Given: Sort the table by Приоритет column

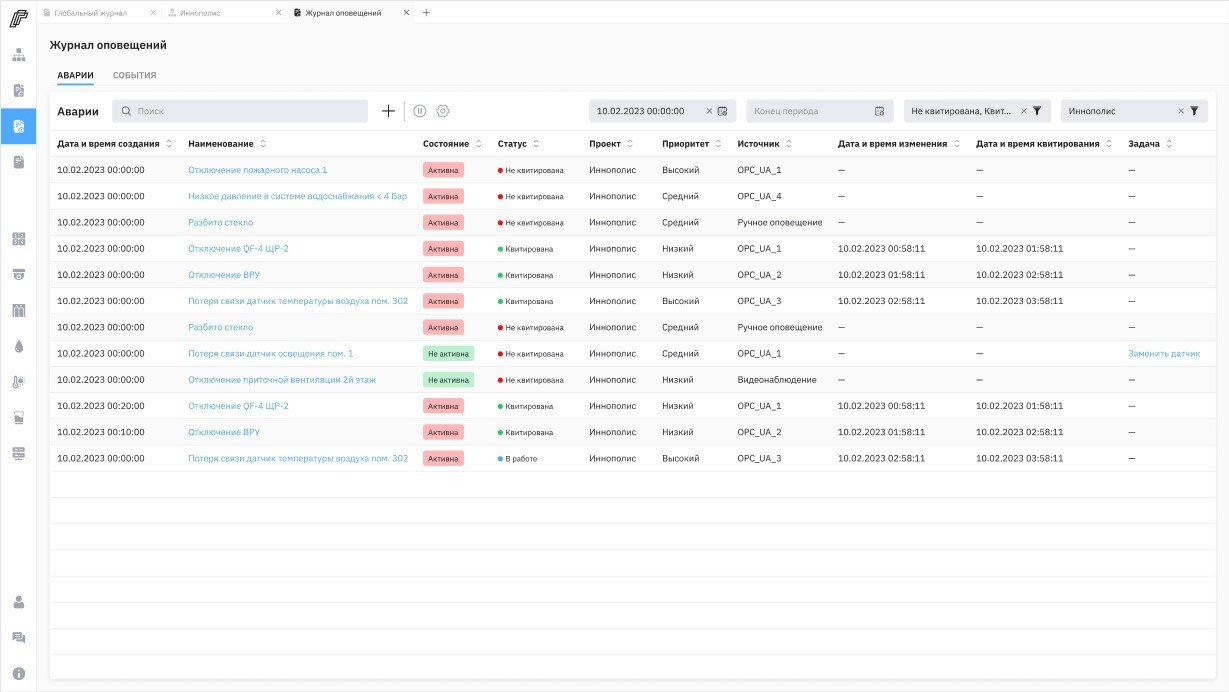Looking at the screenshot, I should 719,144.
